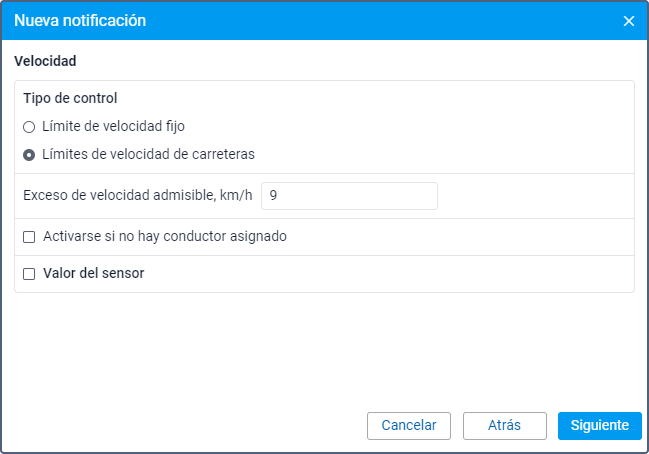Image resolution: width=649 pixels, height=454 pixels.
Task: Click the 'Límite de velocidad fijo' label text
Action: pos(113,127)
